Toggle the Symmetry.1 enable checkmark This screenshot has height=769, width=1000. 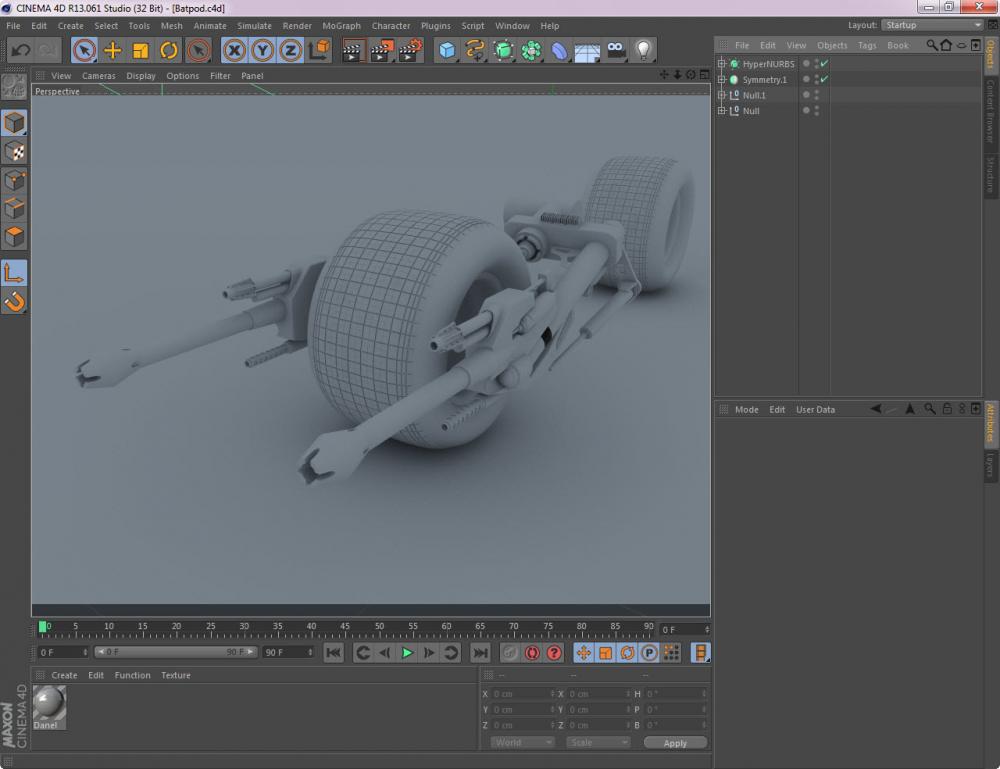[825, 79]
